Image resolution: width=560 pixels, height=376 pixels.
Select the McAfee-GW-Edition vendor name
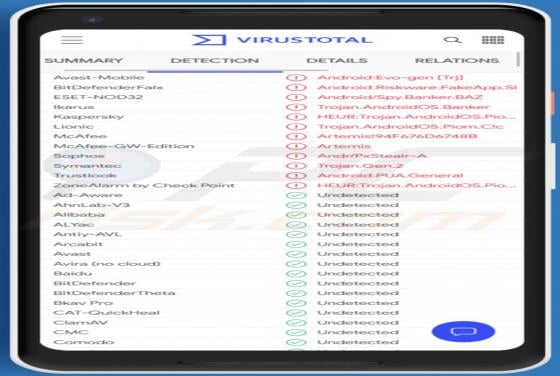tap(124, 146)
